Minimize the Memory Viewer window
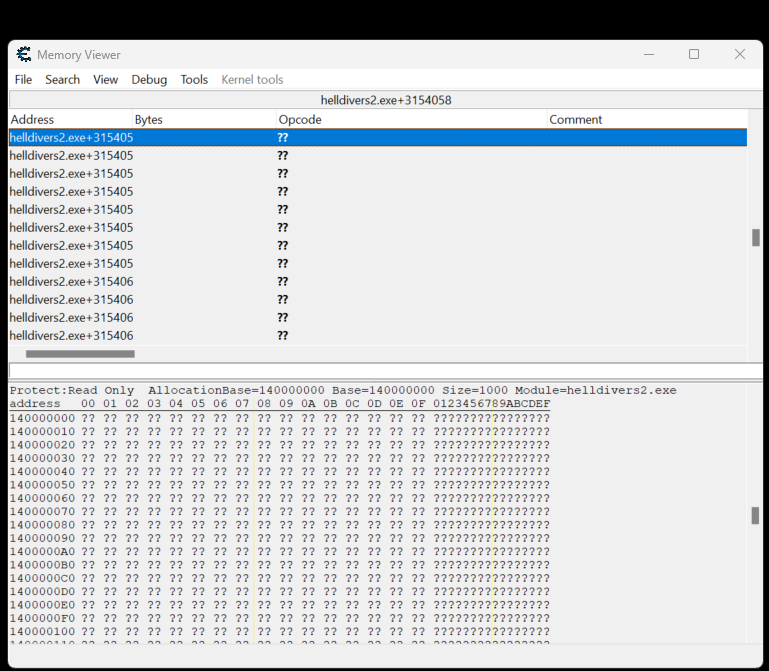 point(649,54)
